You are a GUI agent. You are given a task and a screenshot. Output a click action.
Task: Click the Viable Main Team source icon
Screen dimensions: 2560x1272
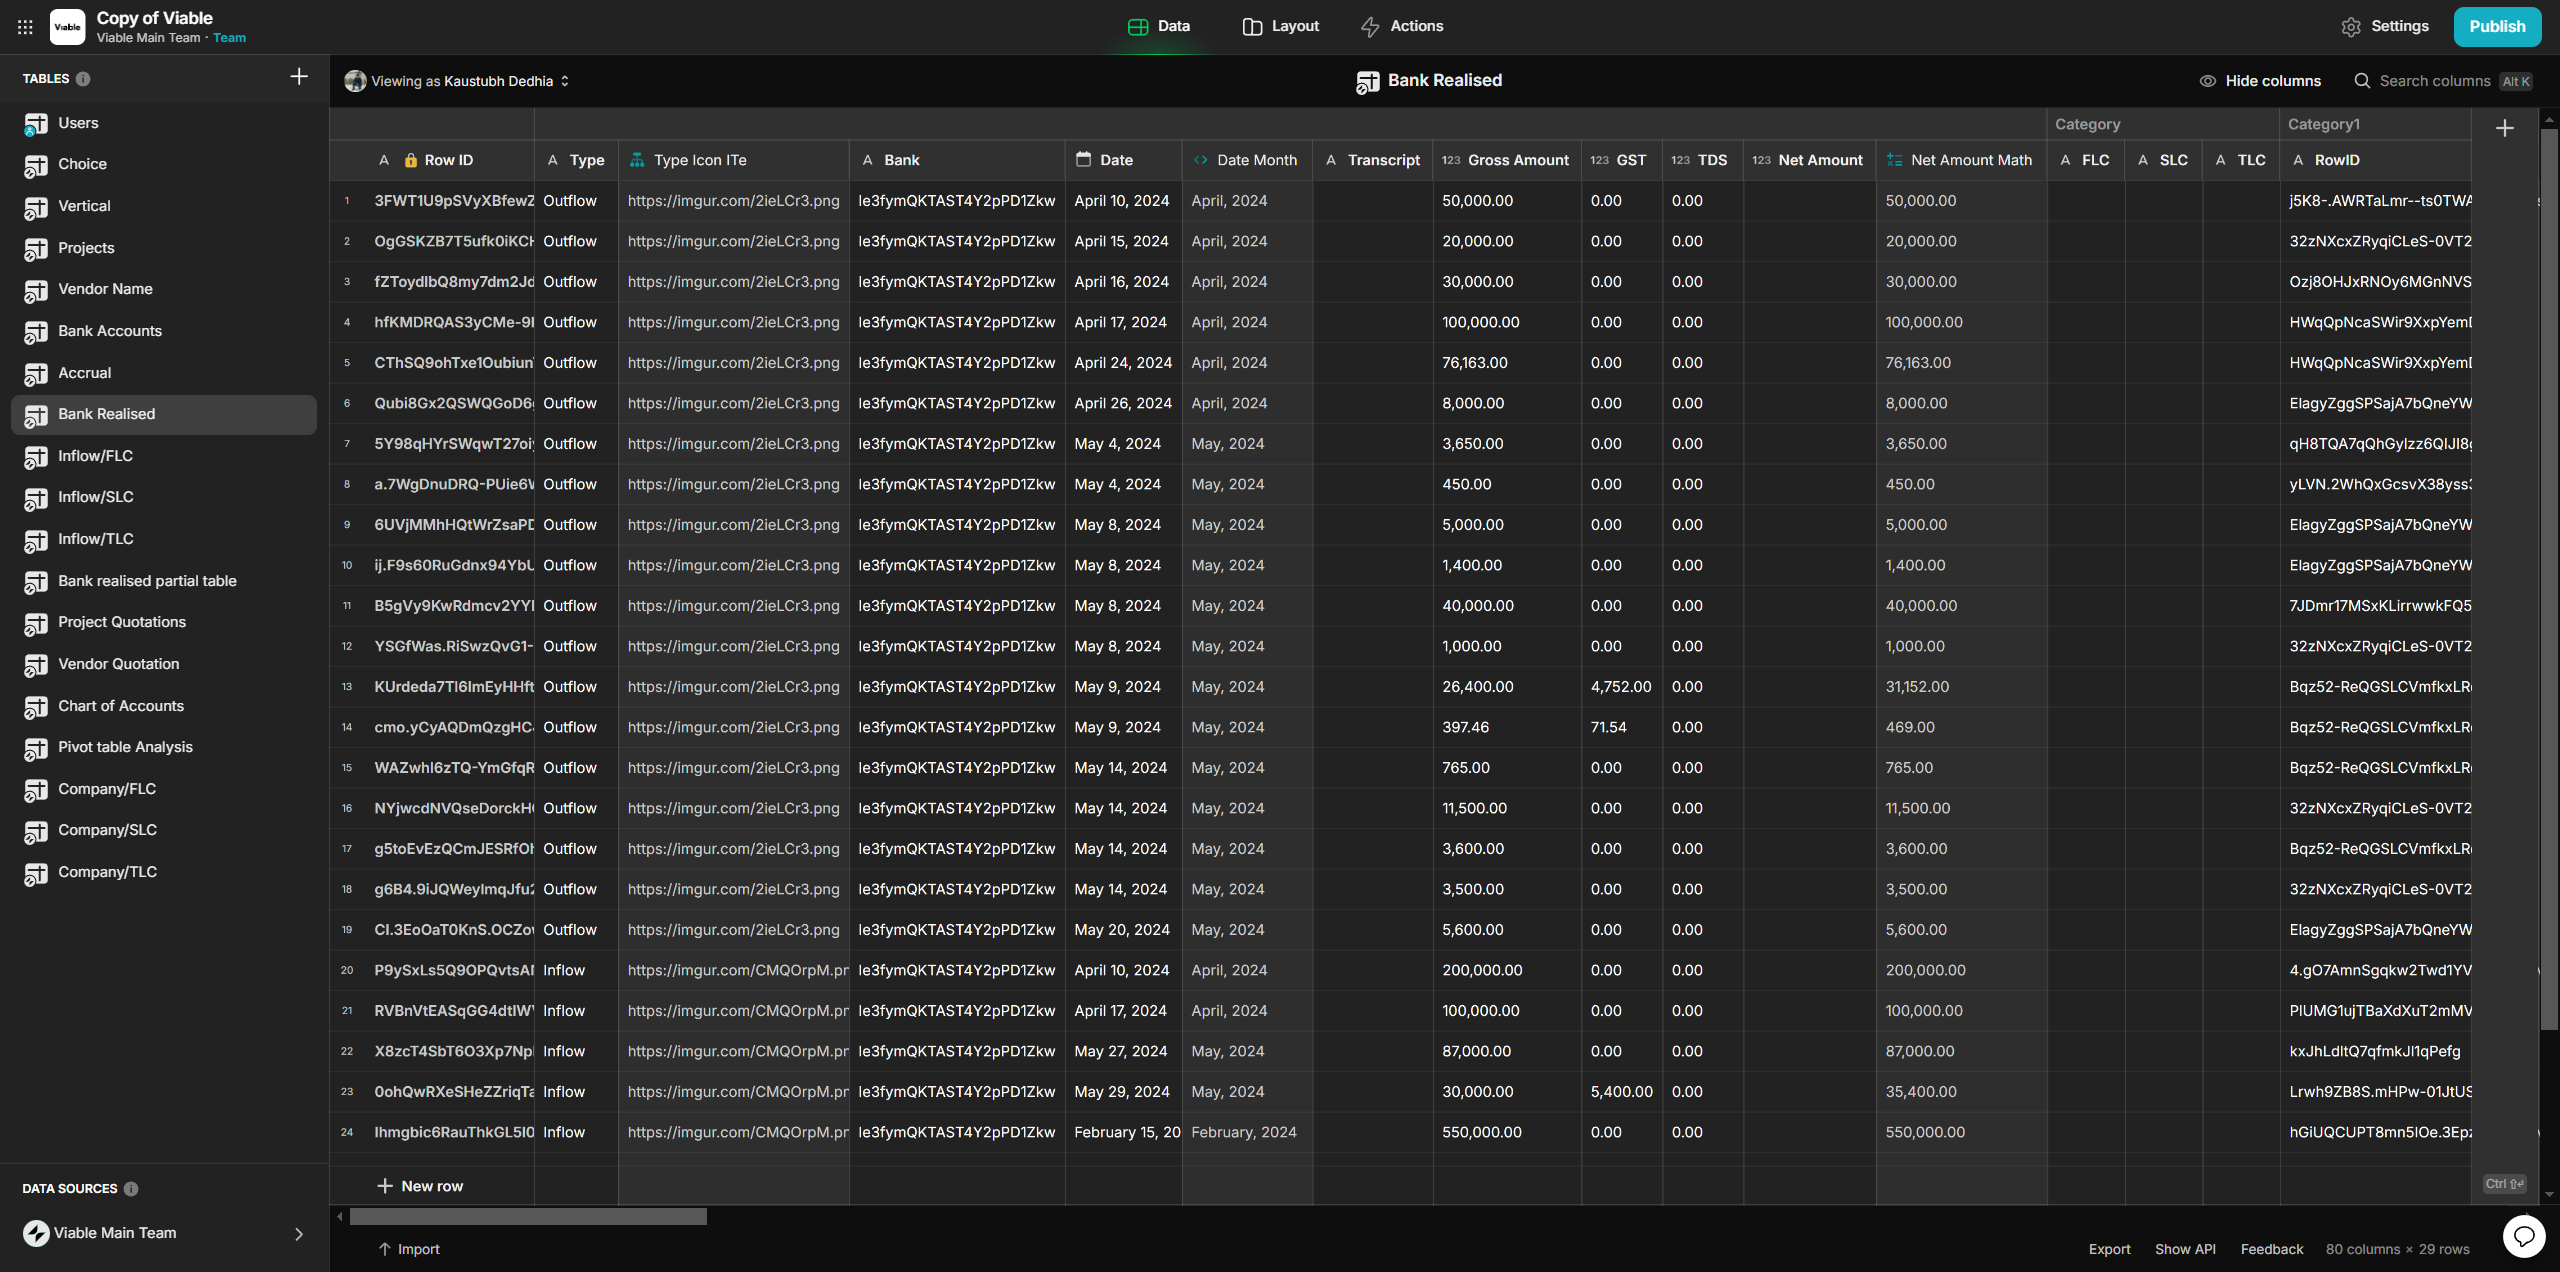36,1234
